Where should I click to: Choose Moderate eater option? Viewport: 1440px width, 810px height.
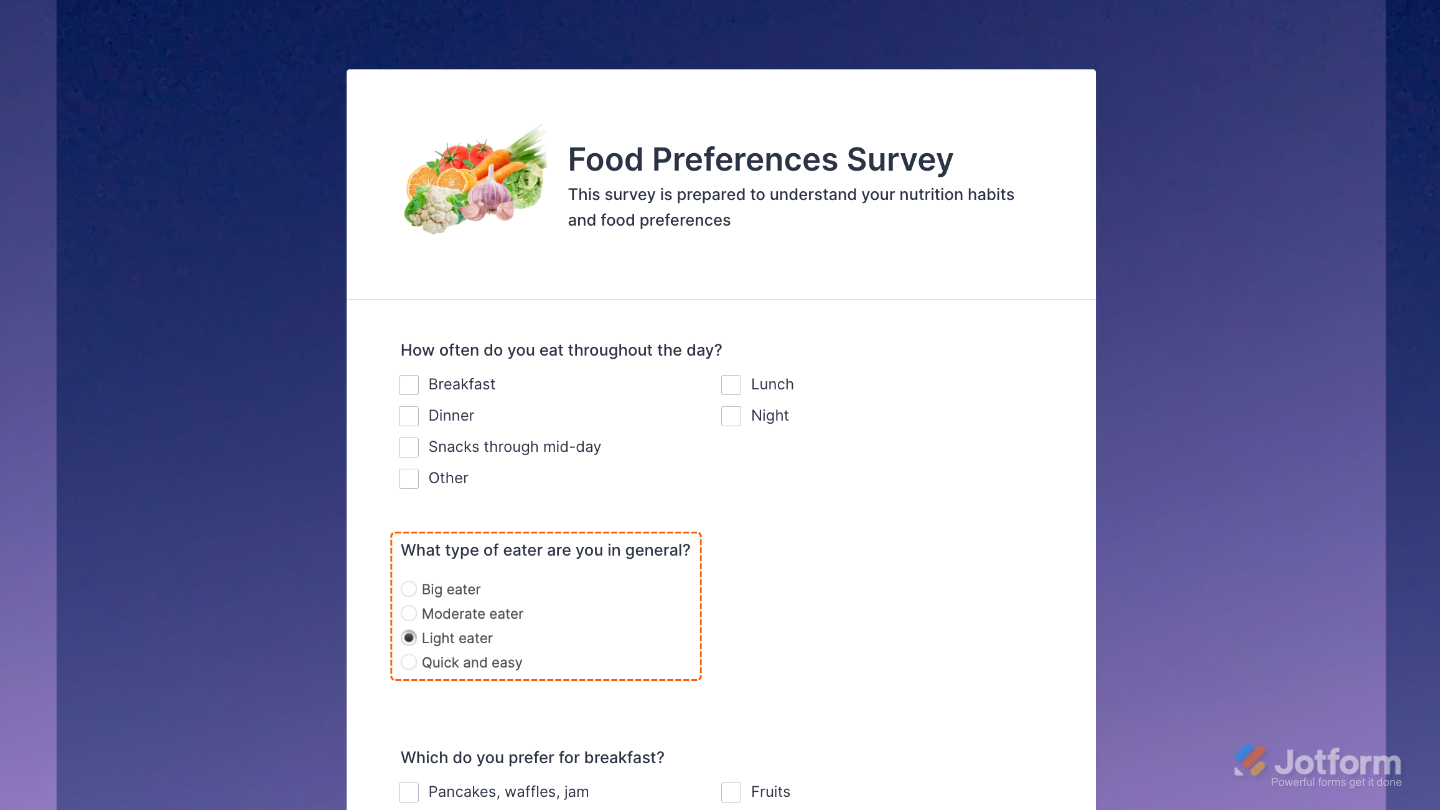point(409,613)
